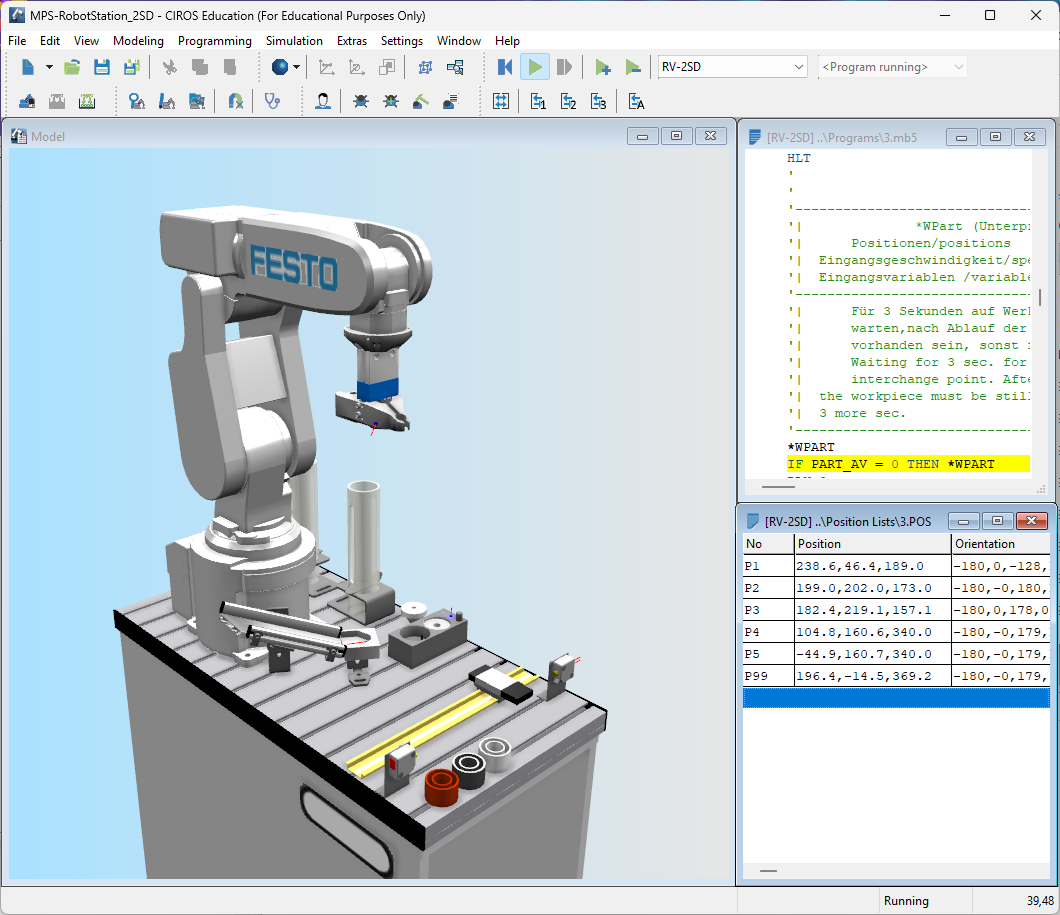Open the RV-2SD robot selection dropdown

pos(798,67)
